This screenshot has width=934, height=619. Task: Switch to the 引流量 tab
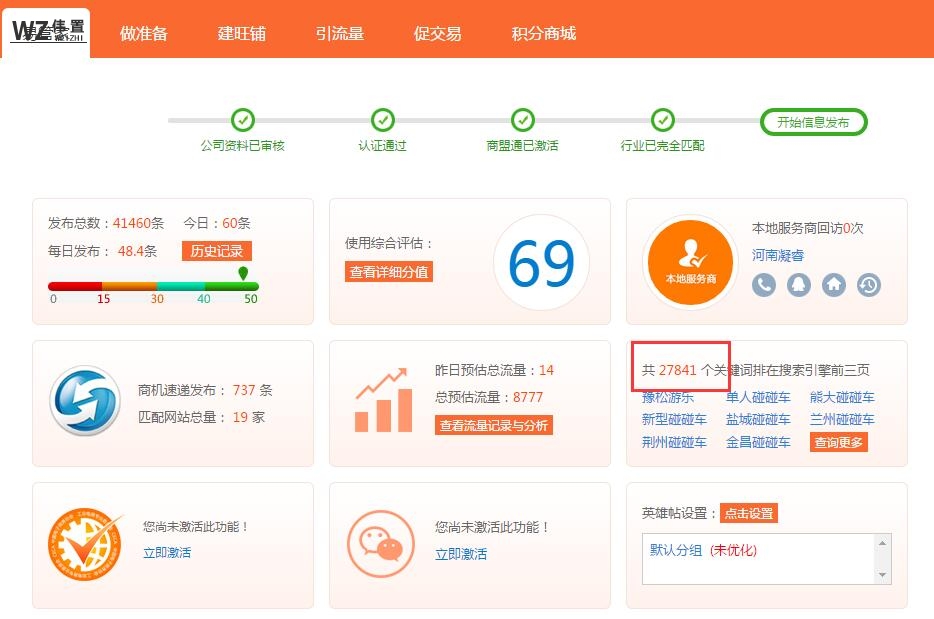[x=339, y=31]
